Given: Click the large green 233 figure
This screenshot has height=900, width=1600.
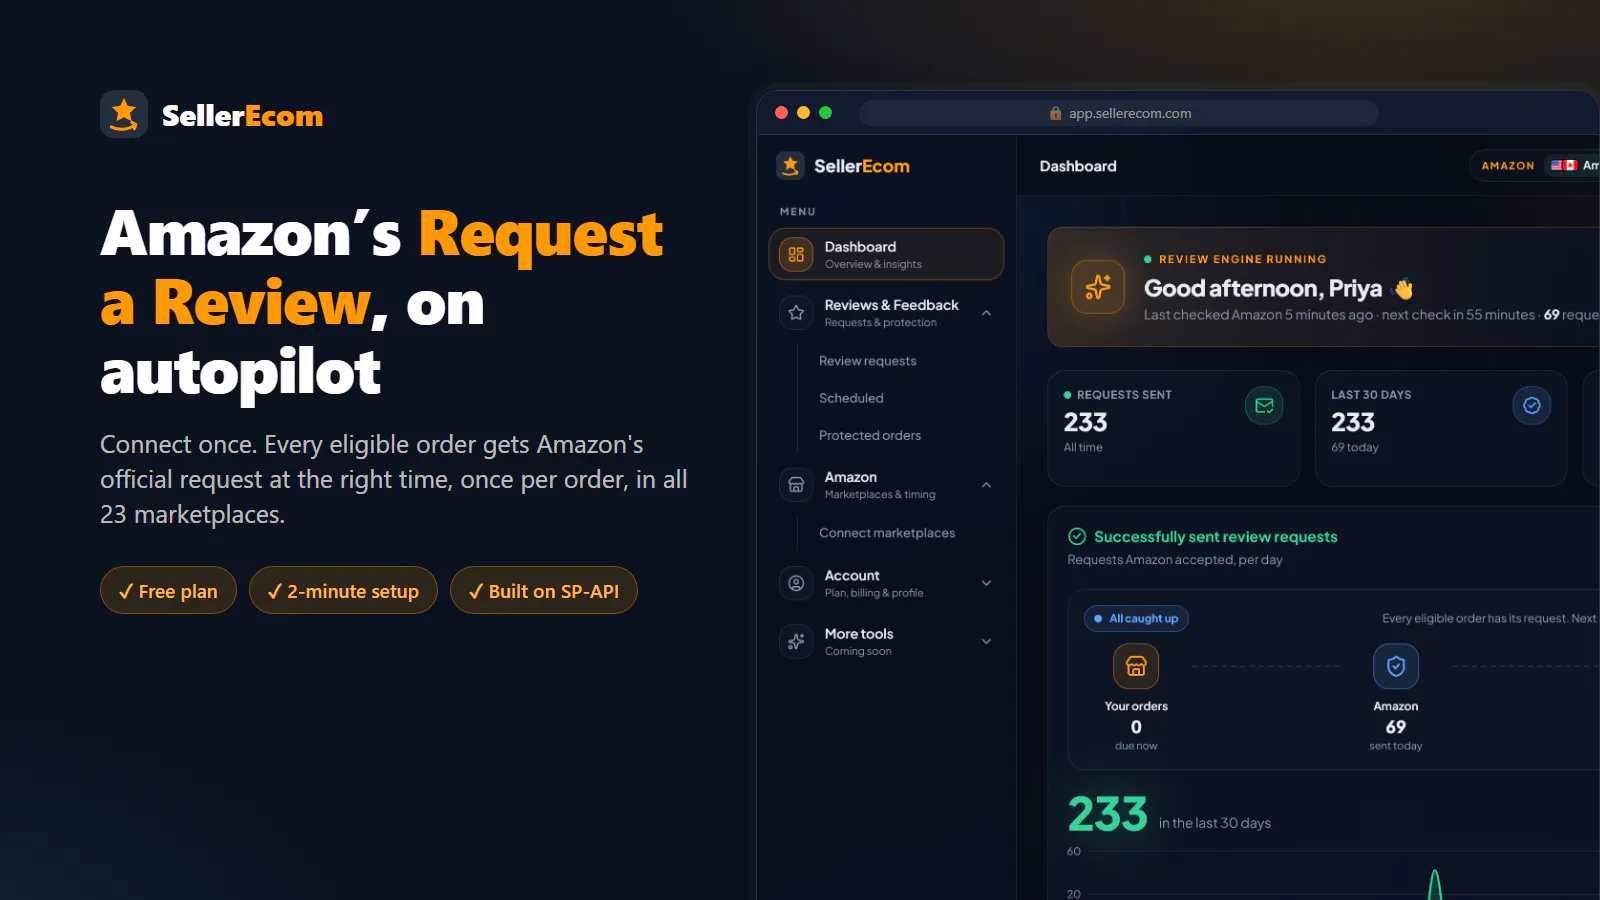Looking at the screenshot, I should pos(1107,814).
